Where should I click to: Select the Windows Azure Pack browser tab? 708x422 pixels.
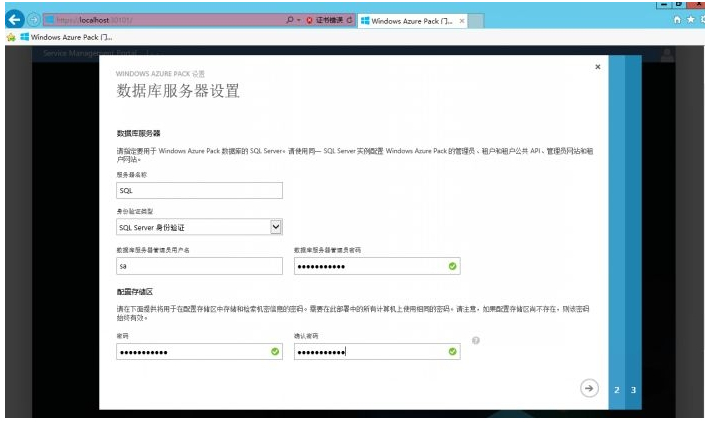tap(412, 21)
